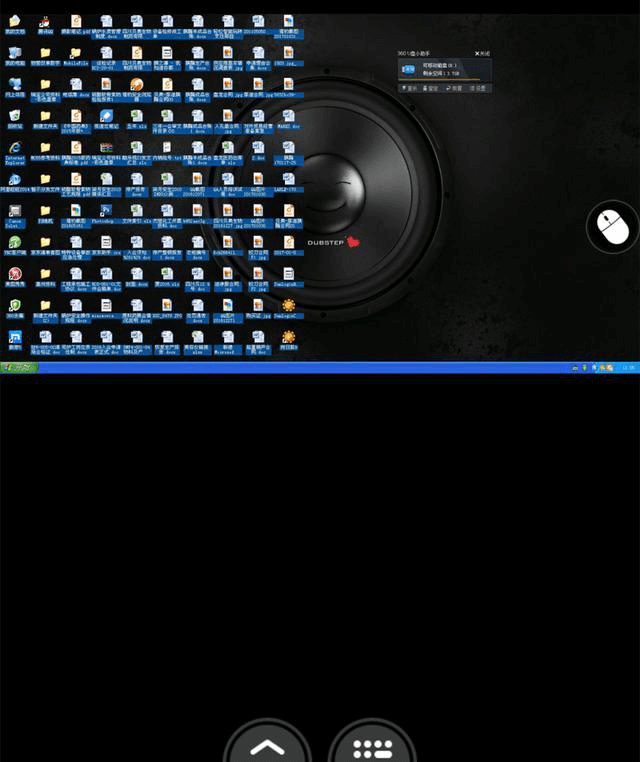This screenshot has height=762, width=640.
Task: Launch the 美图秀秀 desktop shortcut
Action: 14,275
